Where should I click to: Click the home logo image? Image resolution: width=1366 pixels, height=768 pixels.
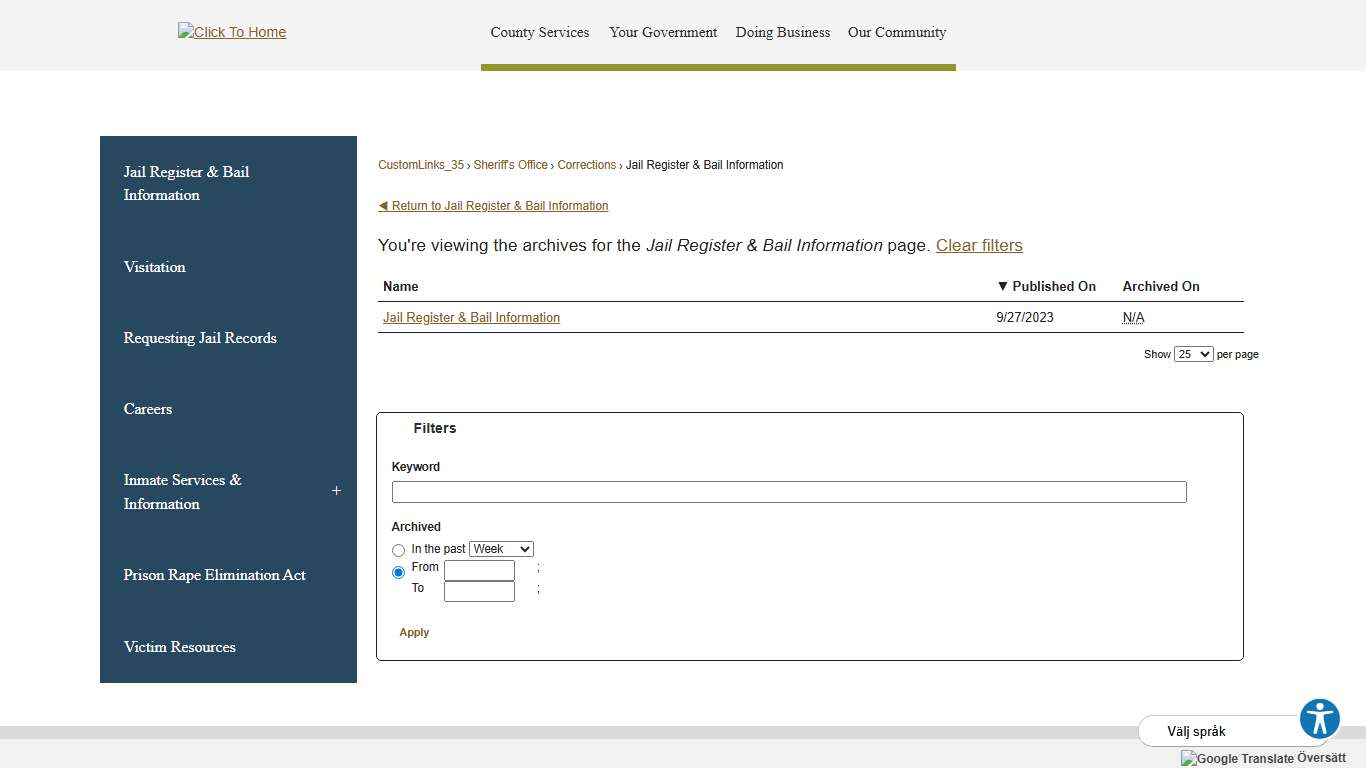pos(232,32)
